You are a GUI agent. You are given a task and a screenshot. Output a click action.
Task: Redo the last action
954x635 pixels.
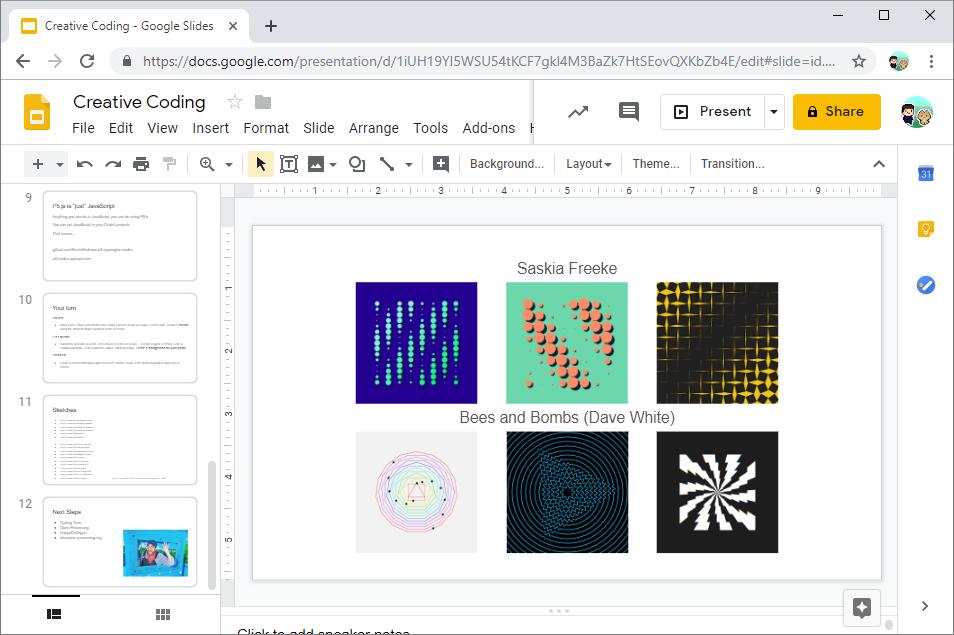point(113,164)
